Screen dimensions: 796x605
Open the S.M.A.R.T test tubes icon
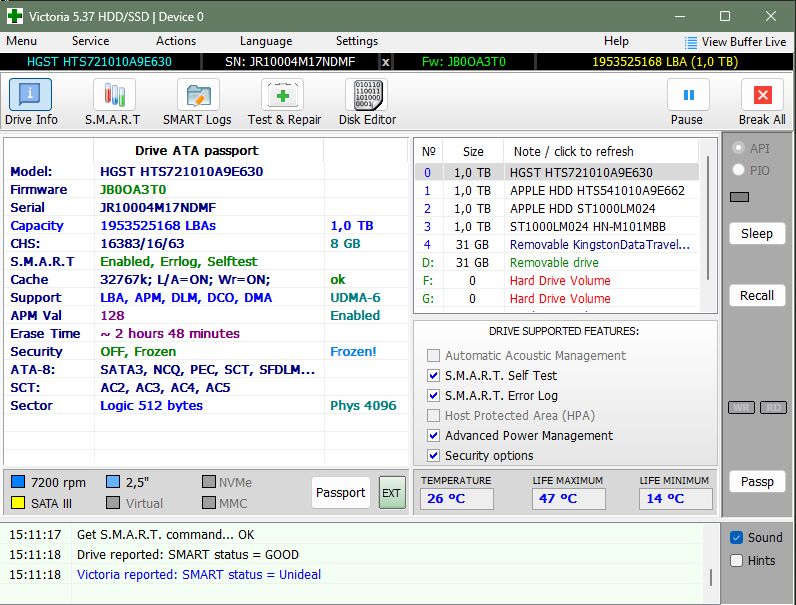pyautogui.click(x=114, y=95)
